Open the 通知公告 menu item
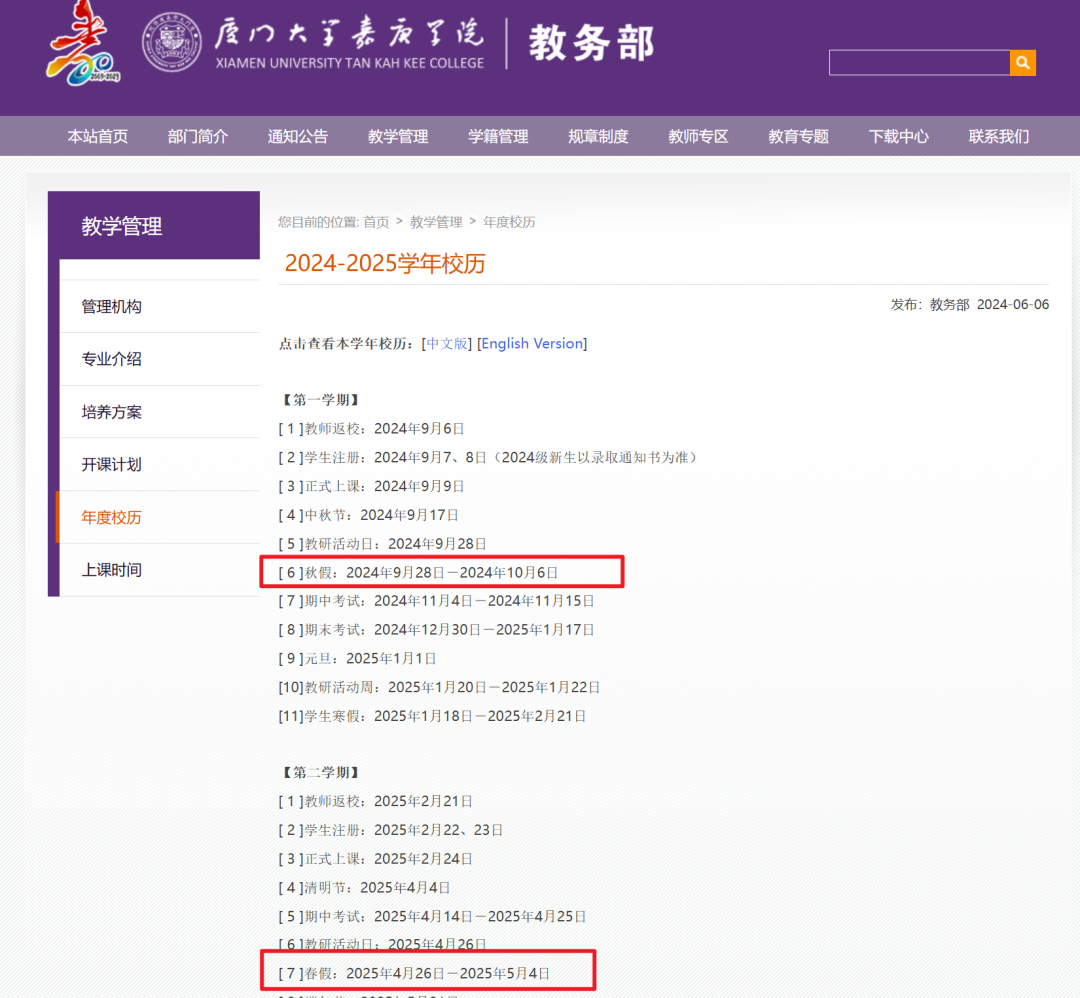This screenshot has height=998, width=1080. pyautogui.click(x=297, y=136)
